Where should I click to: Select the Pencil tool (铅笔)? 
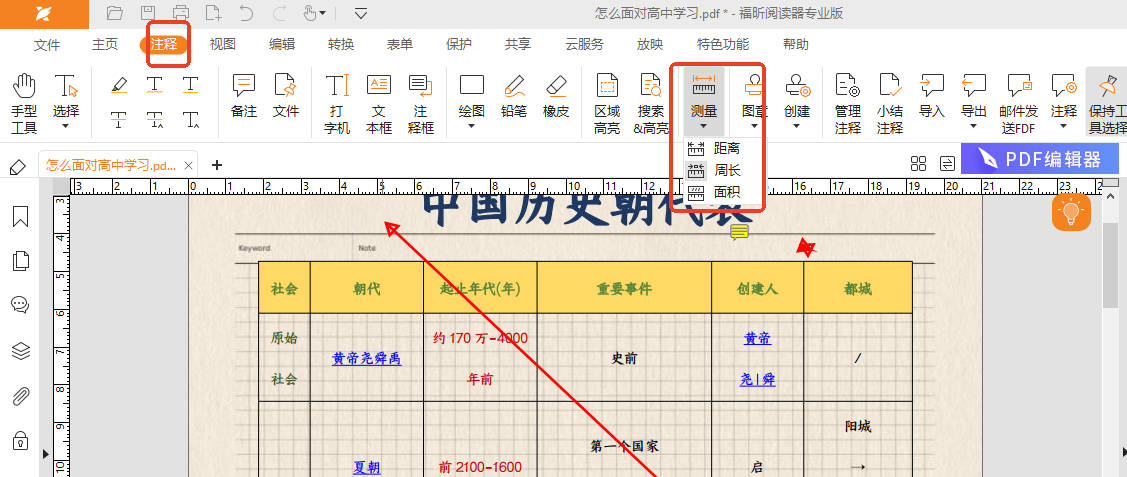tap(514, 96)
